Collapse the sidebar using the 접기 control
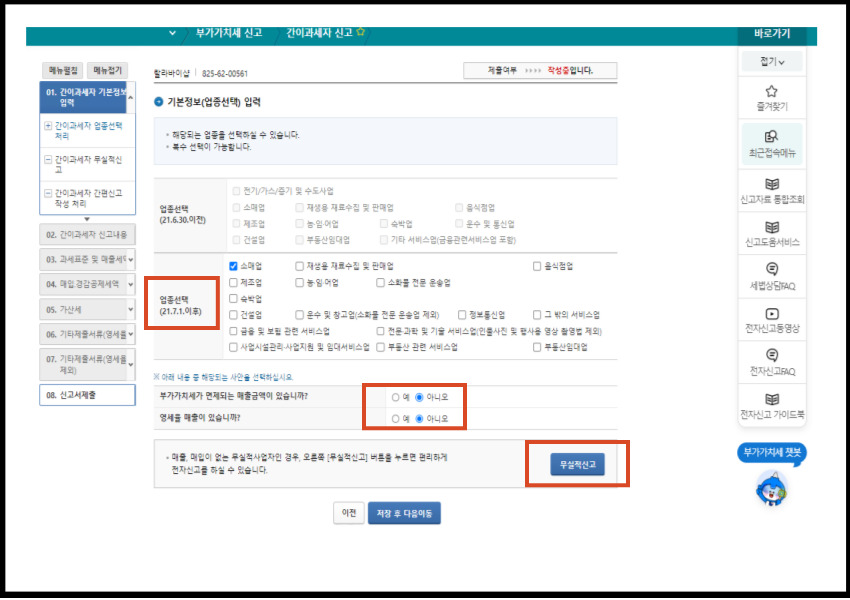This screenshot has height=600, width=850. 773,62
